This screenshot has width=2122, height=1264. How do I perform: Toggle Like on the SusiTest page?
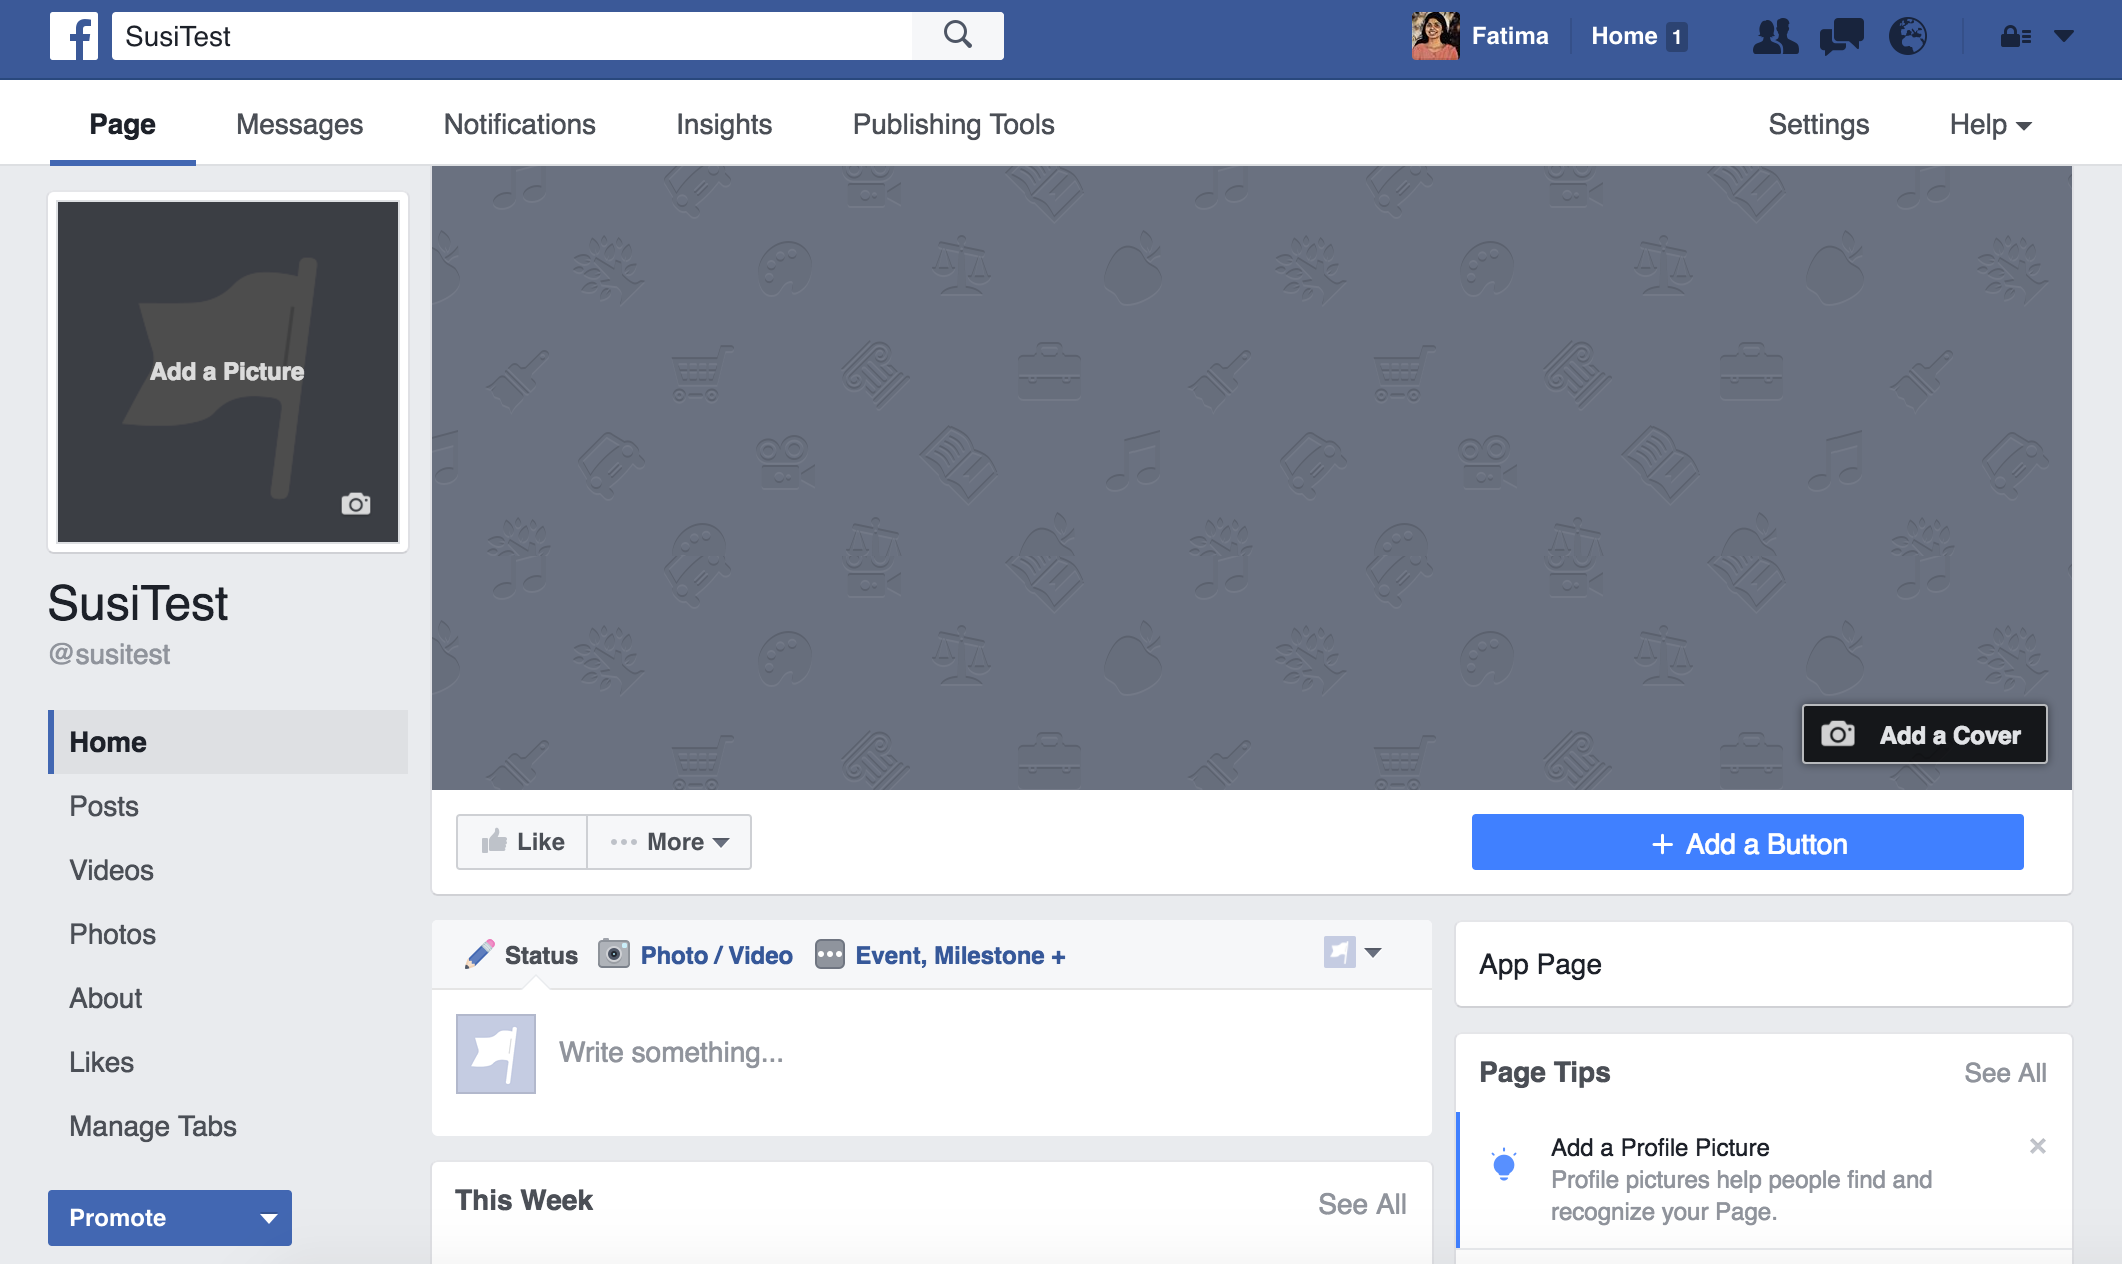pyautogui.click(x=523, y=842)
